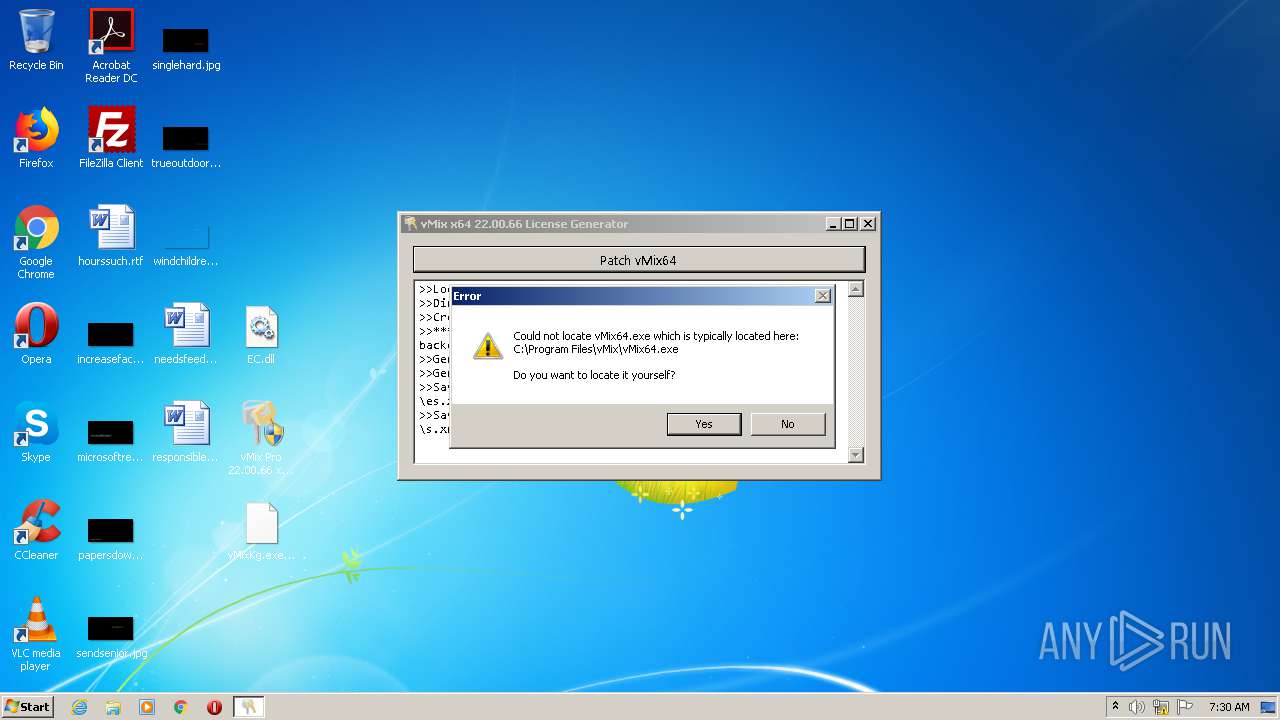The width and height of the screenshot is (1280, 720).
Task: Select the Firefox desktop shortcut
Action: pos(36,138)
